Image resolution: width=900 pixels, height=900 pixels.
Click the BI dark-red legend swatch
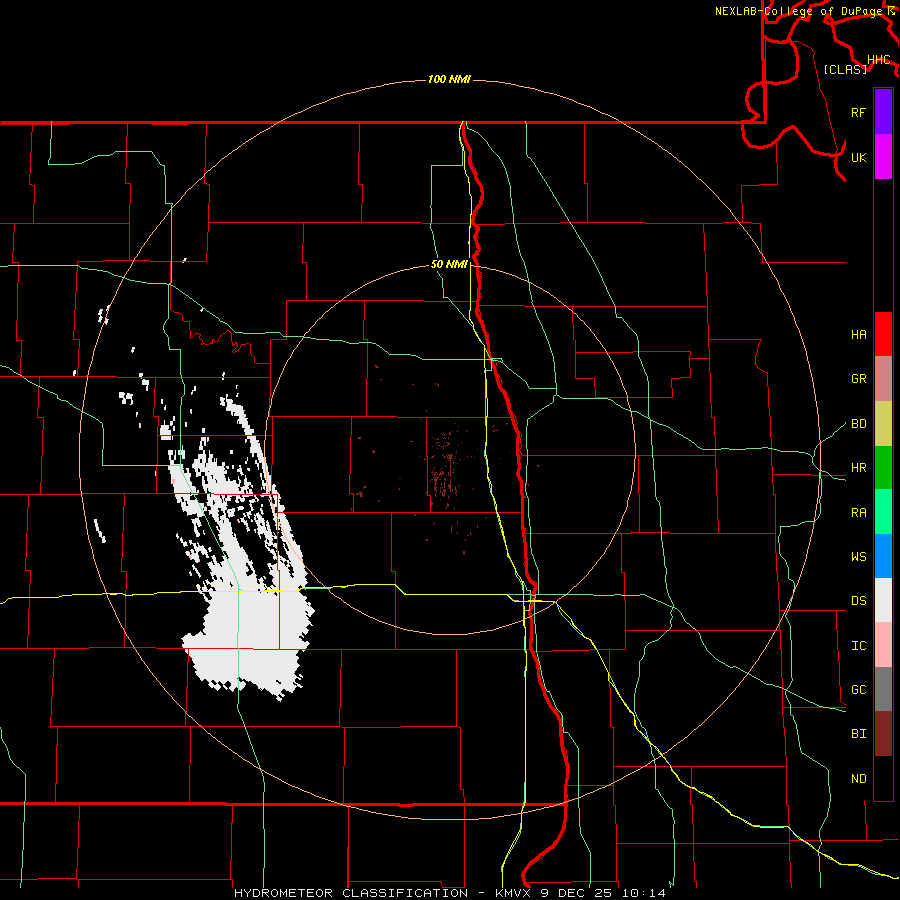pos(883,734)
